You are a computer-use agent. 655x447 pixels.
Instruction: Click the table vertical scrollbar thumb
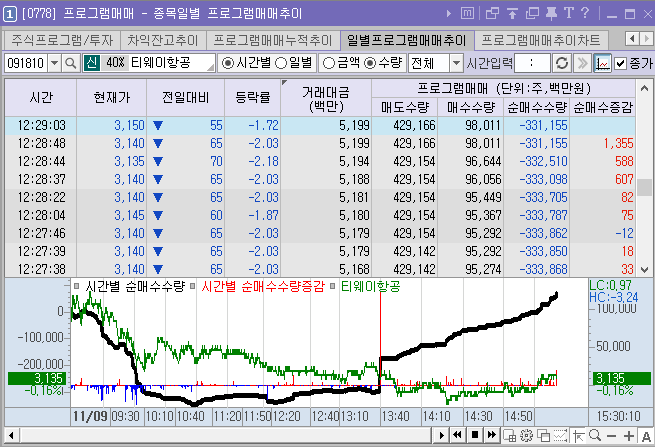point(644,187)
